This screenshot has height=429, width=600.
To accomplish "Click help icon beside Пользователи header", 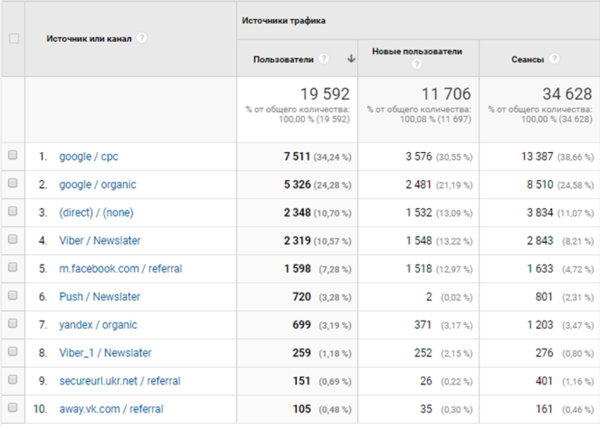I will [x=324, y=59].
